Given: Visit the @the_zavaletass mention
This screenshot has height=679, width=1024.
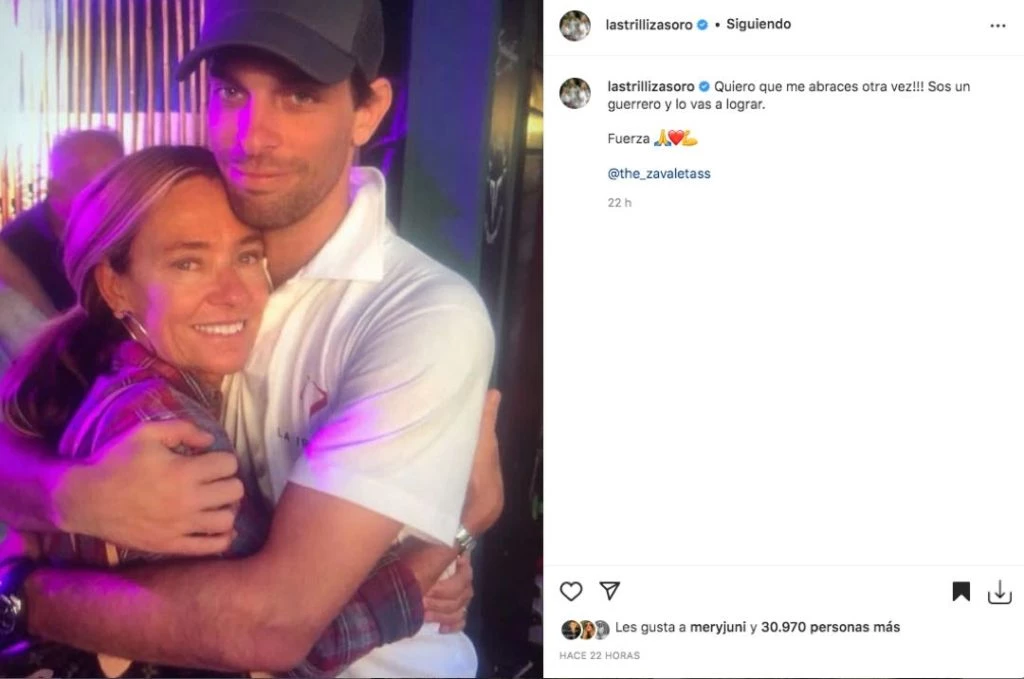Looking at the screenshot, I should (x=659, y=174).
